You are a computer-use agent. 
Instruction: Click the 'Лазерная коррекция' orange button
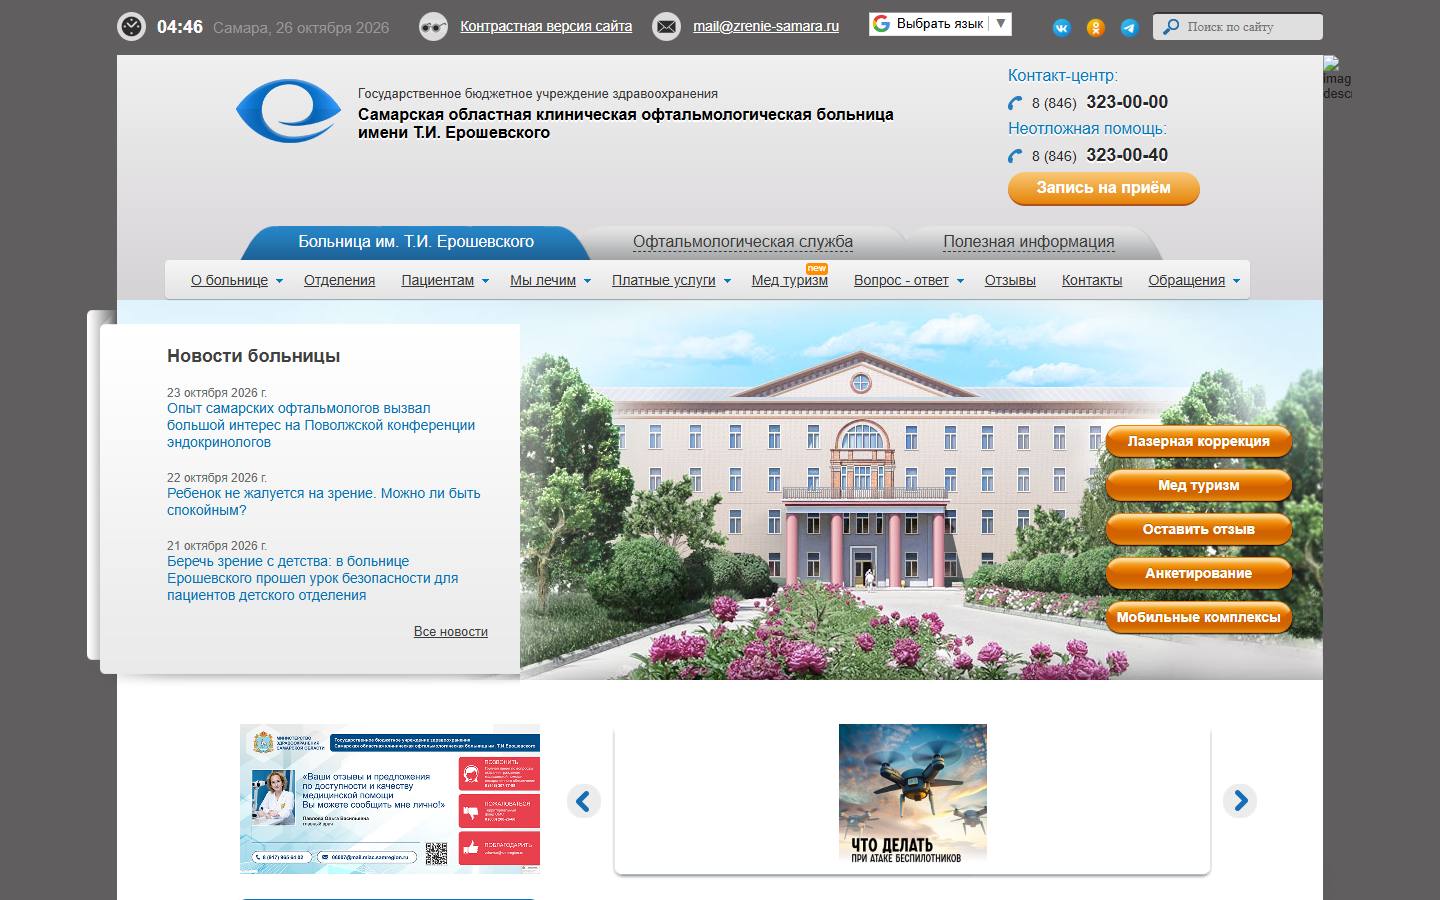[1199, 441]
